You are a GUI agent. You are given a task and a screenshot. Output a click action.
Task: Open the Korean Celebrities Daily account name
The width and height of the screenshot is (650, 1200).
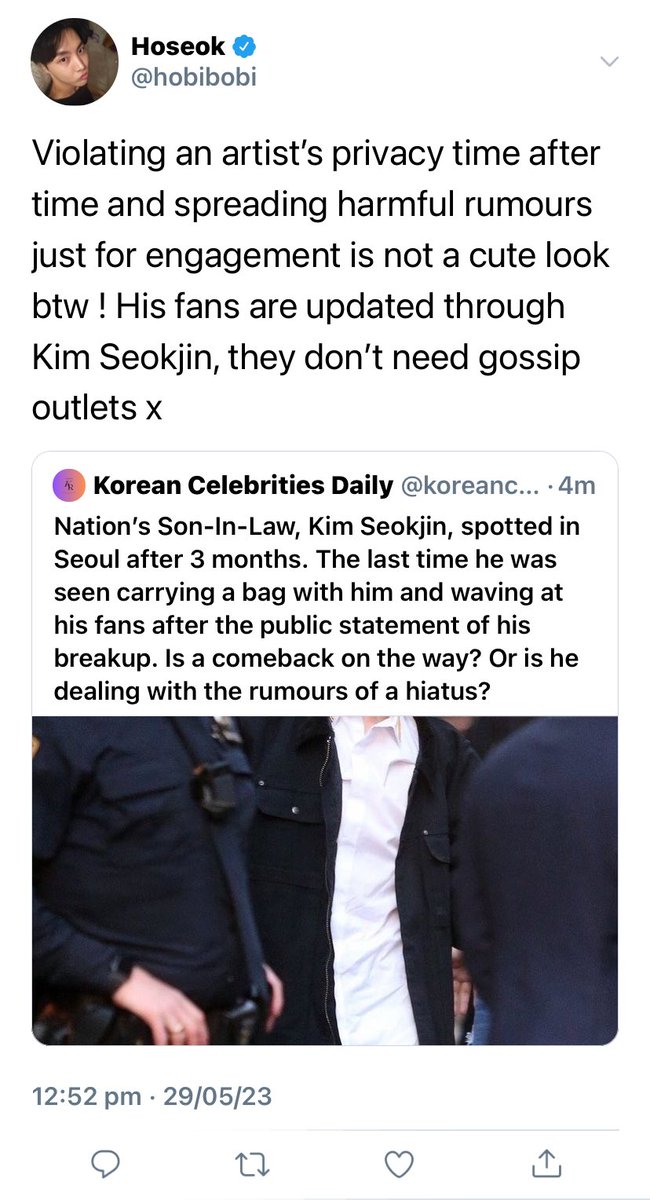243,485
